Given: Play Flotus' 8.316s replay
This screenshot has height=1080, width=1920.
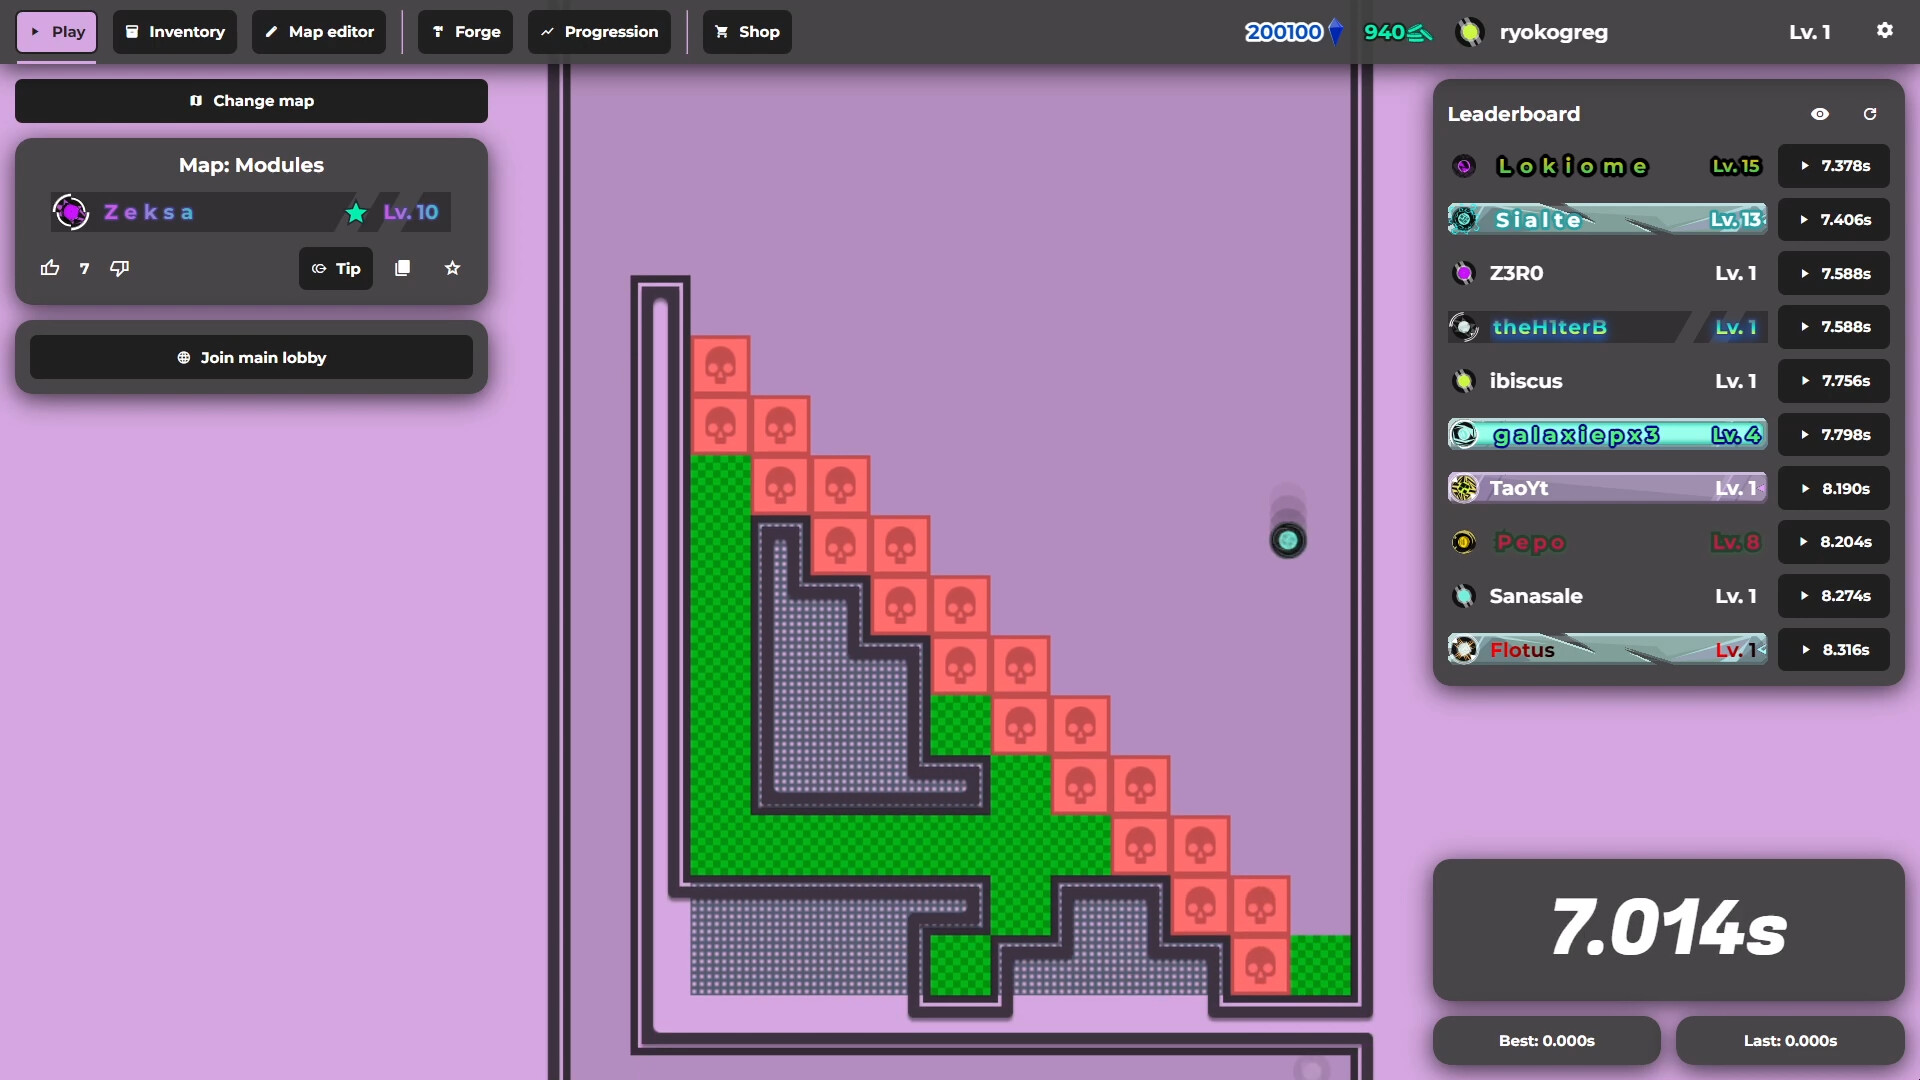Looking at the screenshot, I should coord(1833,649).
